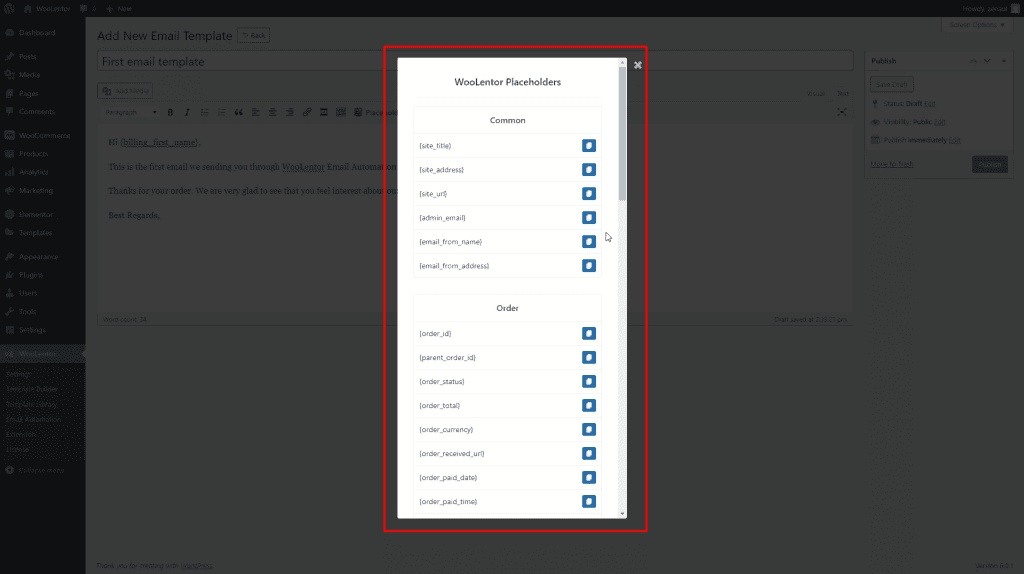The height and width of the screenshot is (574, 1024).
Task: Copy the {order_total} placeholder
Action: coord(589,406)
